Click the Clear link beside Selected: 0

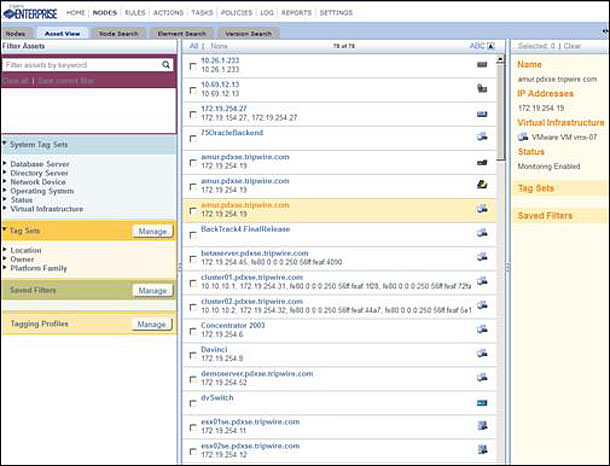572,46
